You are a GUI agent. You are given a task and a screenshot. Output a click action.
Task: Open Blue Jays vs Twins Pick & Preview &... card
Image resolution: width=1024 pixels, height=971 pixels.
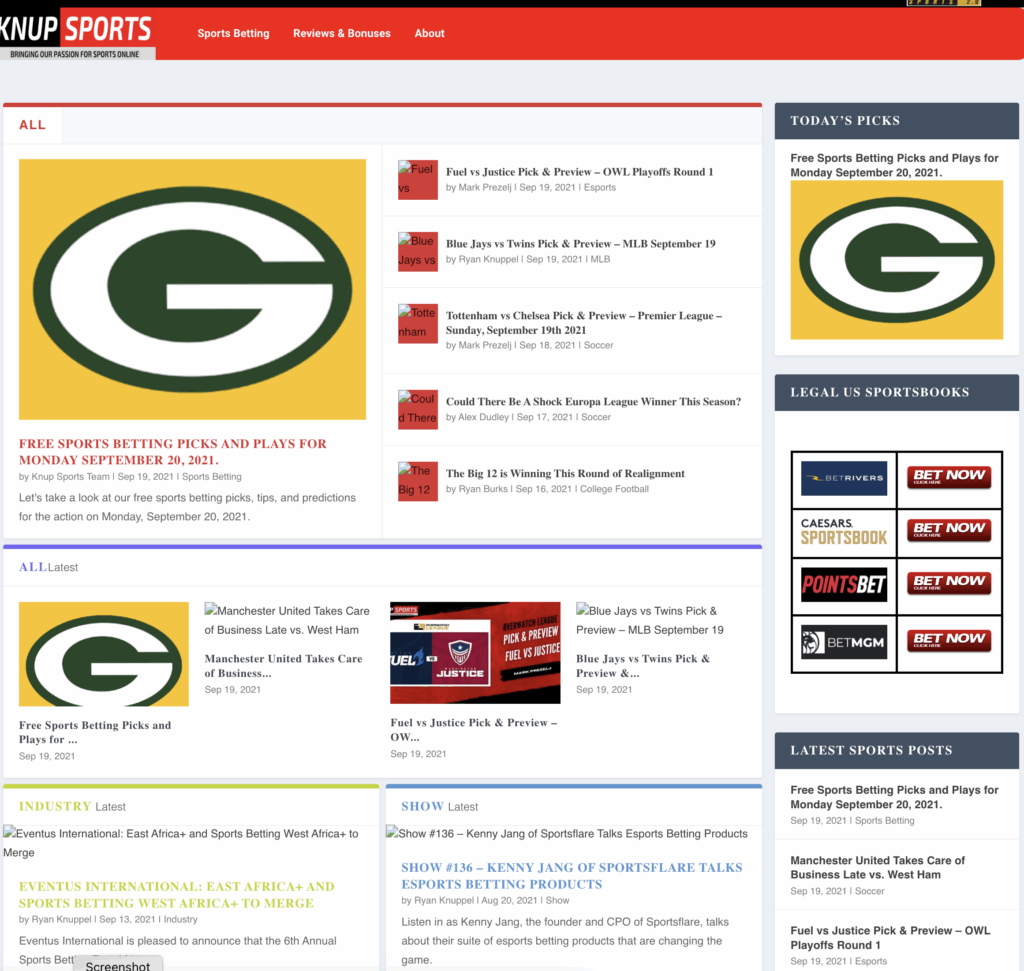click(x=643, y=665)
